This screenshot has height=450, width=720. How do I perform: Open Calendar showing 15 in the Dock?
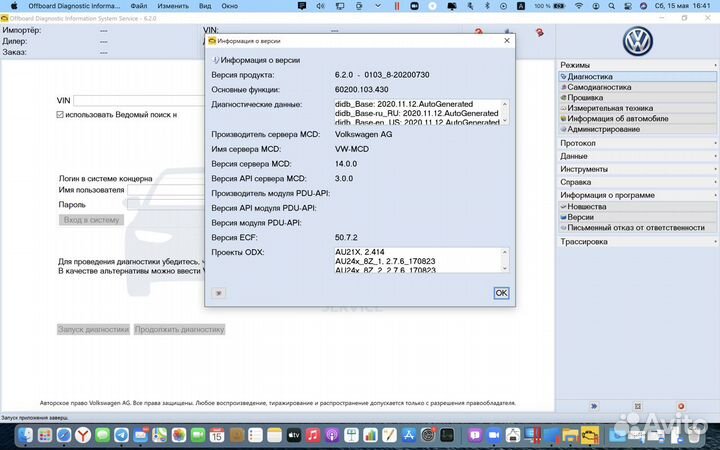pos(217,434)
